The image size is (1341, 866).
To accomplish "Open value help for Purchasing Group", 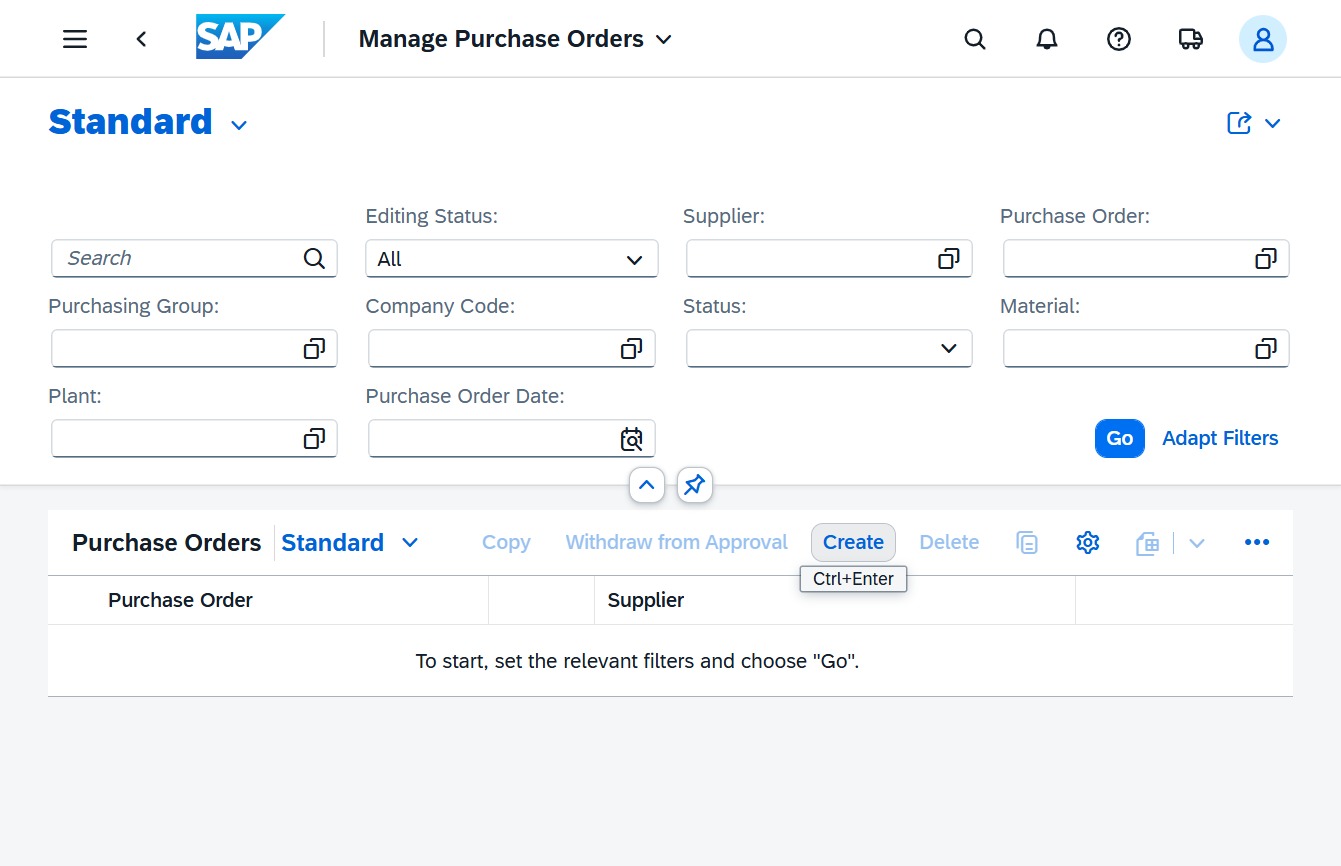I will pos(314,349).
